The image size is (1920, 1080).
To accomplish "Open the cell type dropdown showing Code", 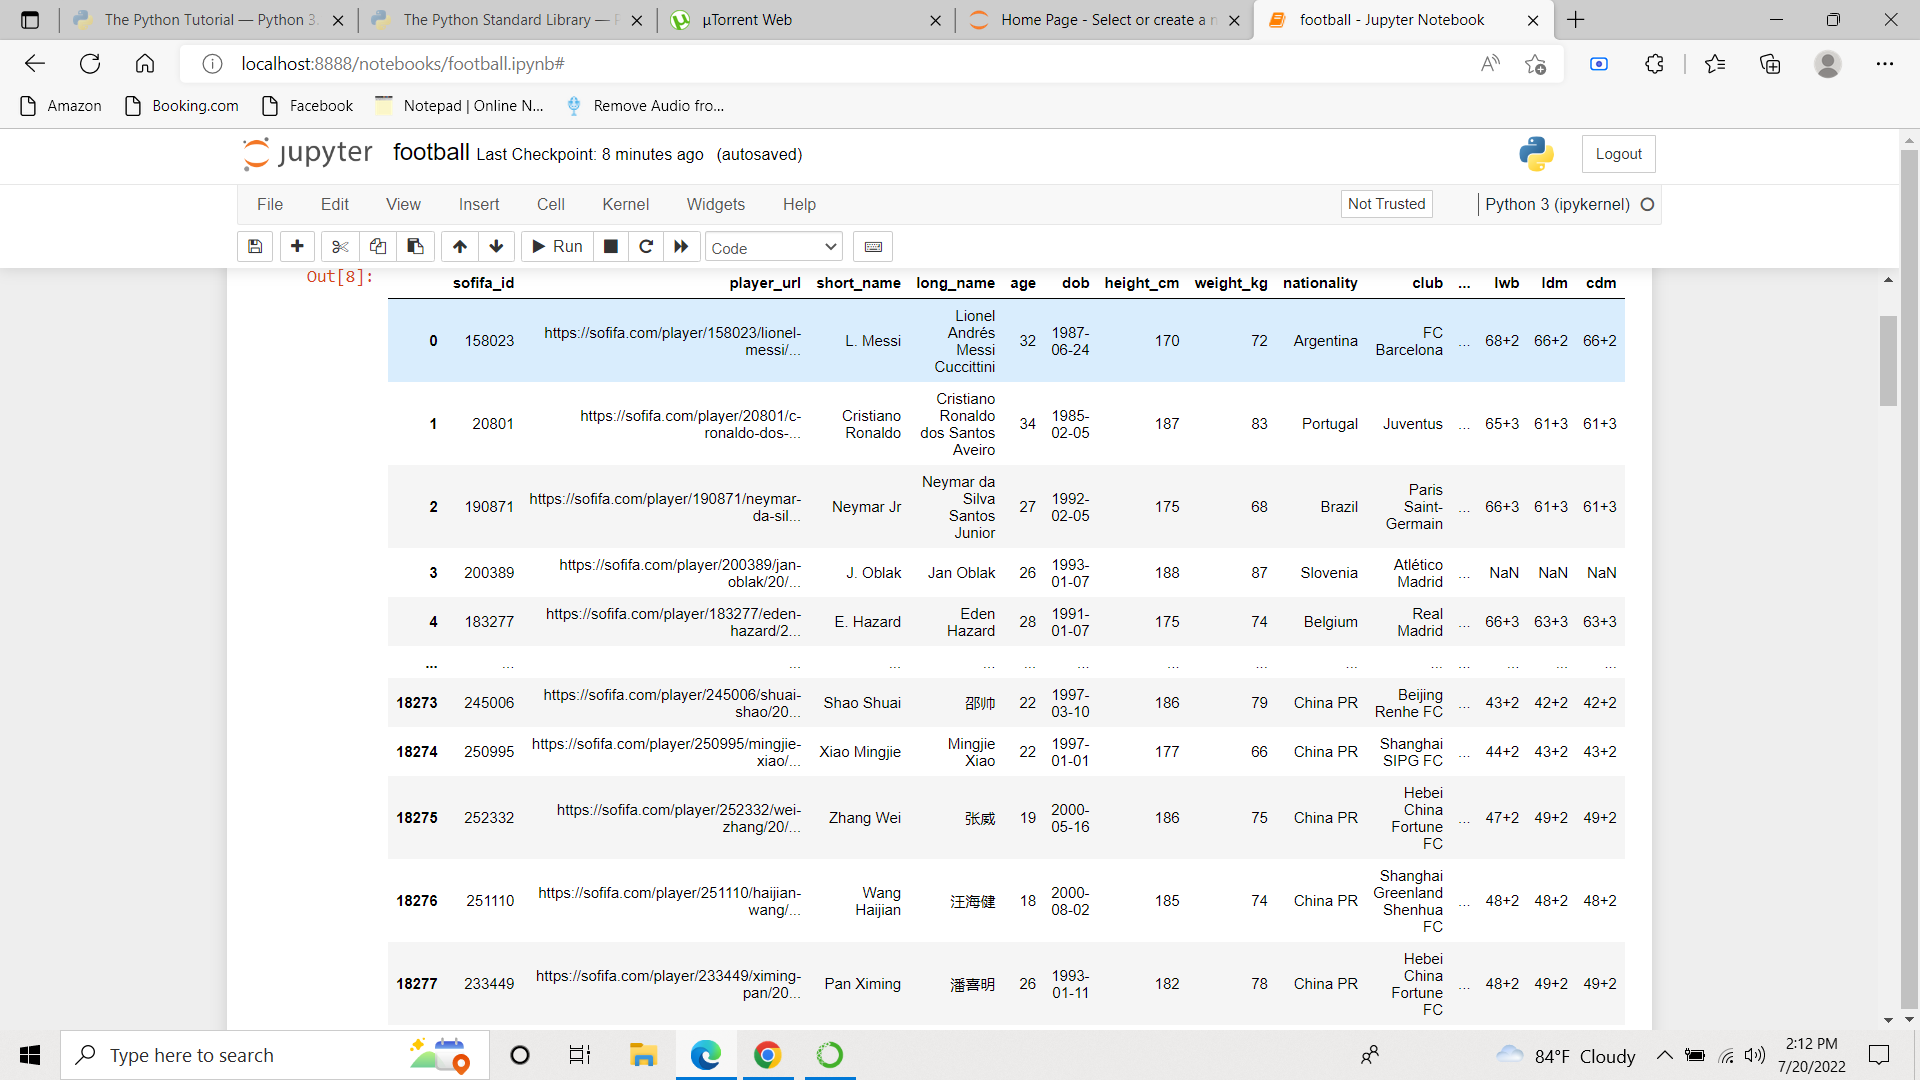I will 773,246.
